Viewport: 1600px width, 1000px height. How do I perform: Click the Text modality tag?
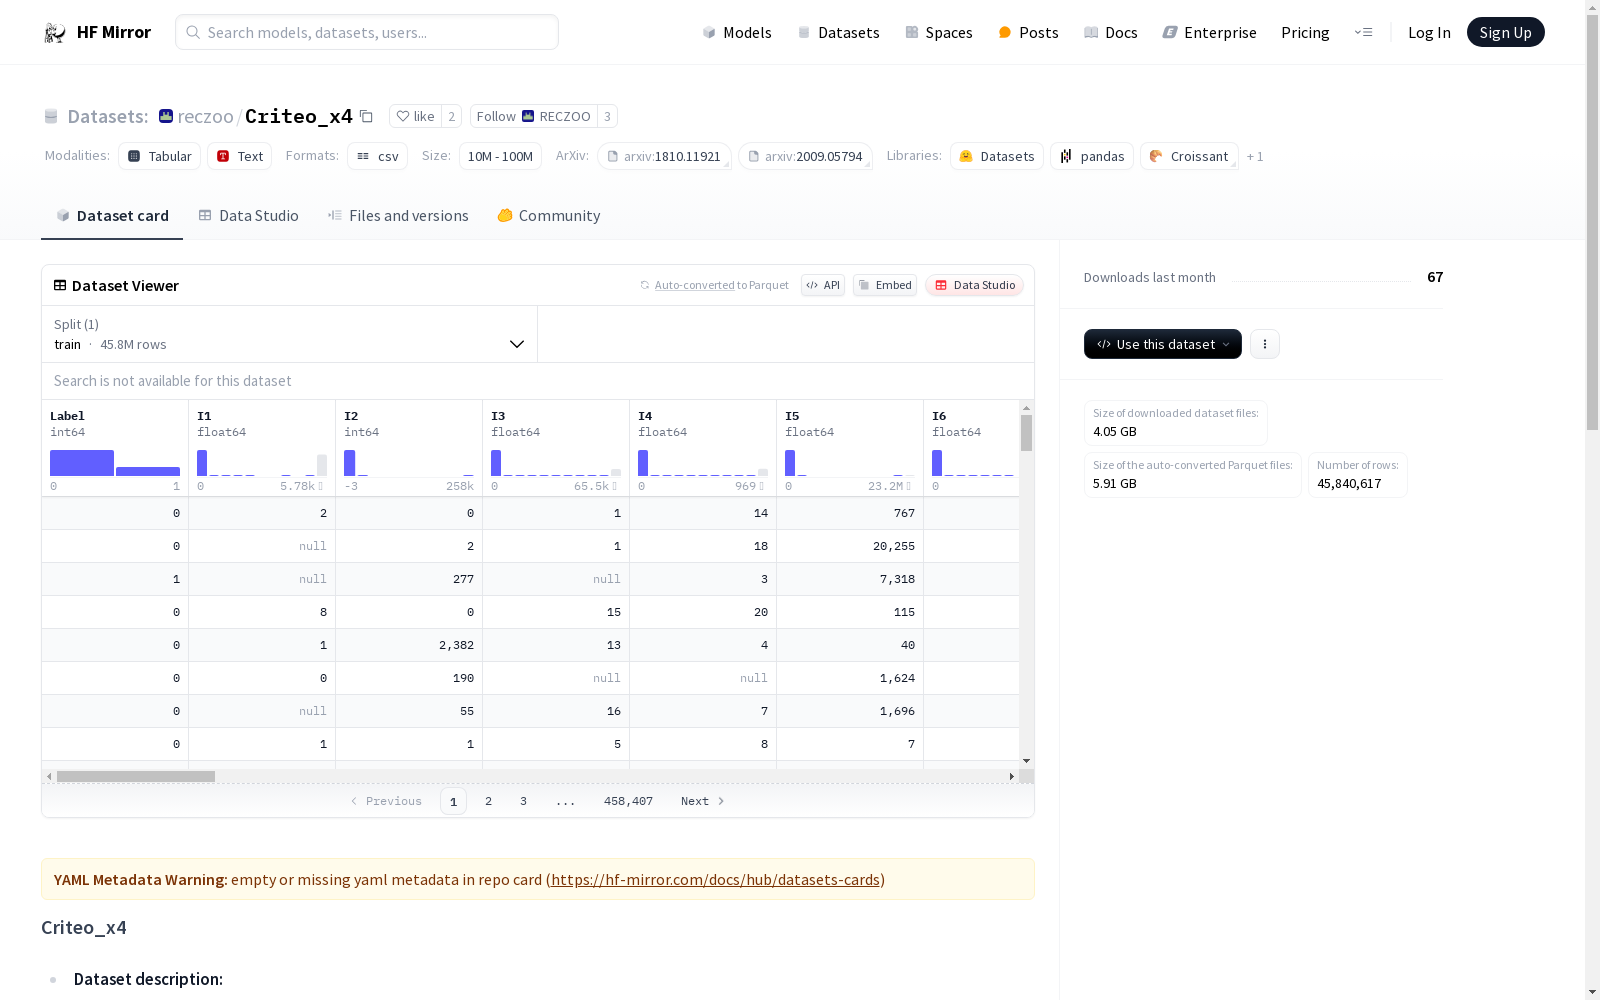point(240,156)
